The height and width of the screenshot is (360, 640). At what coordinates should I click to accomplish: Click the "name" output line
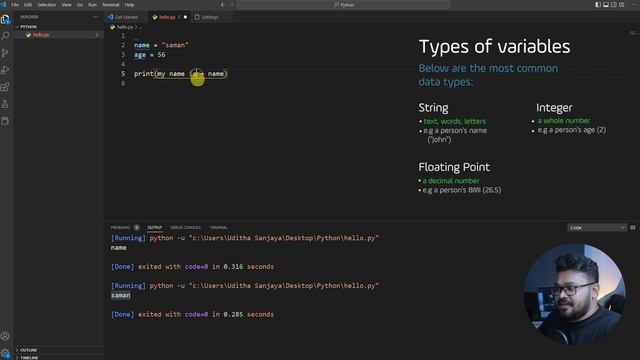point(118,248)
